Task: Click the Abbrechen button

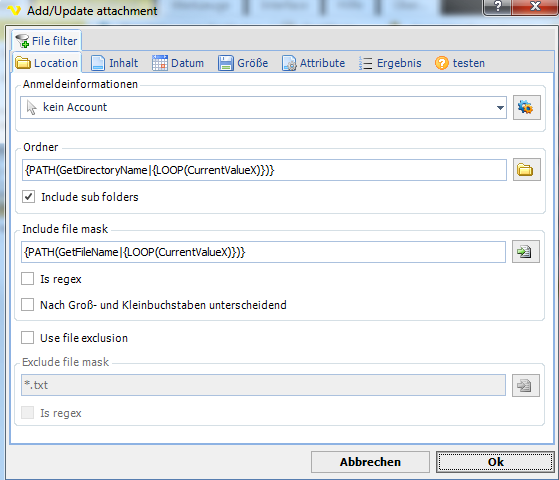Action: coord(370,462)
